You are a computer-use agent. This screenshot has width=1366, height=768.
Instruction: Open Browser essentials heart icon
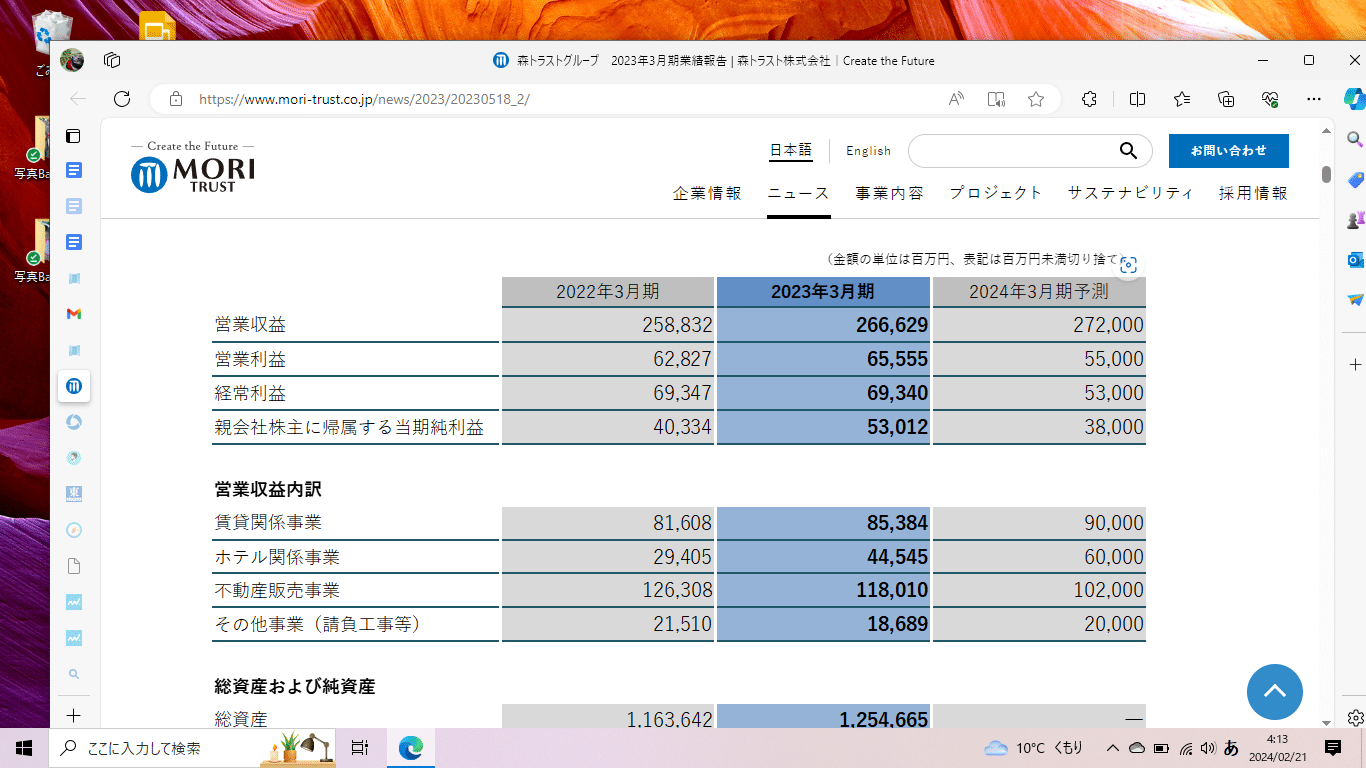(1271, 99)
